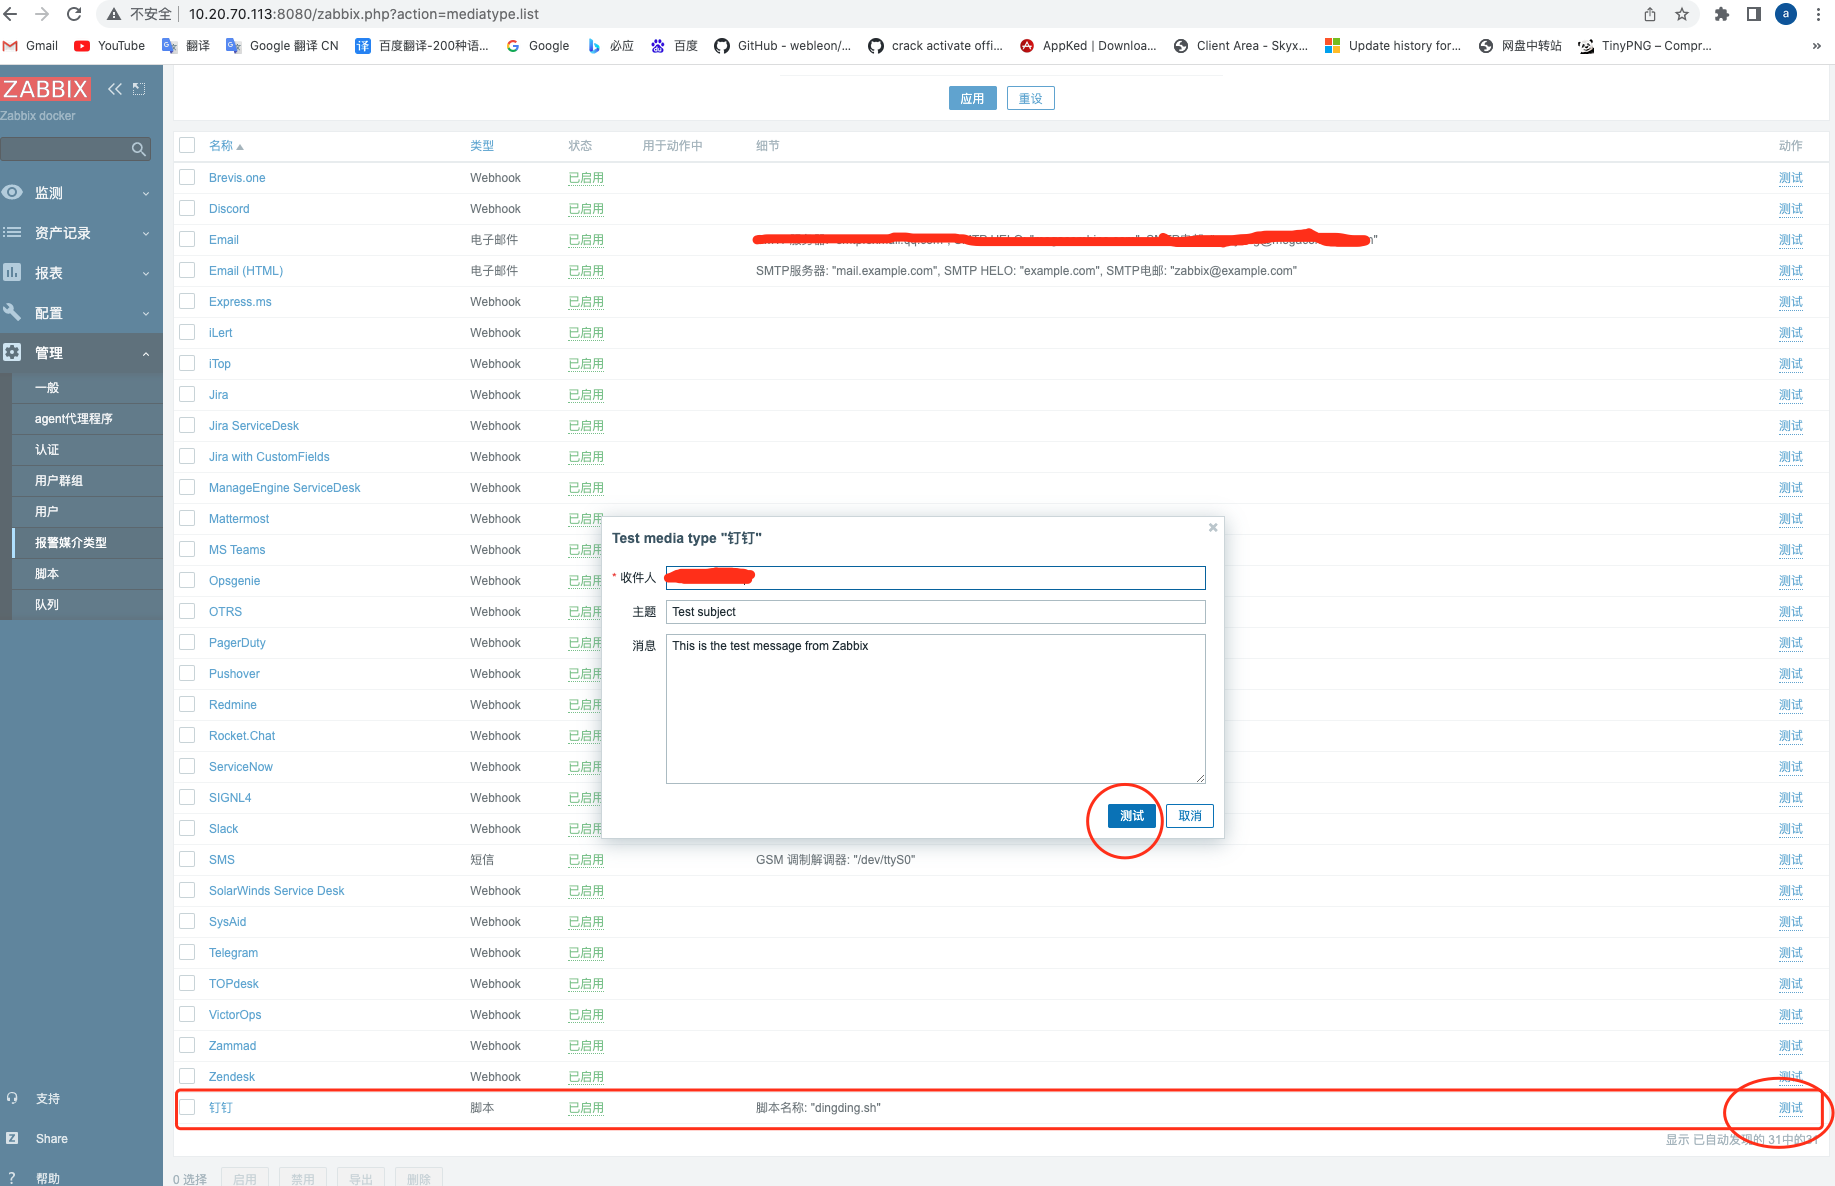
Task: Open the Gmail bookmark
Action: point(31,46)
